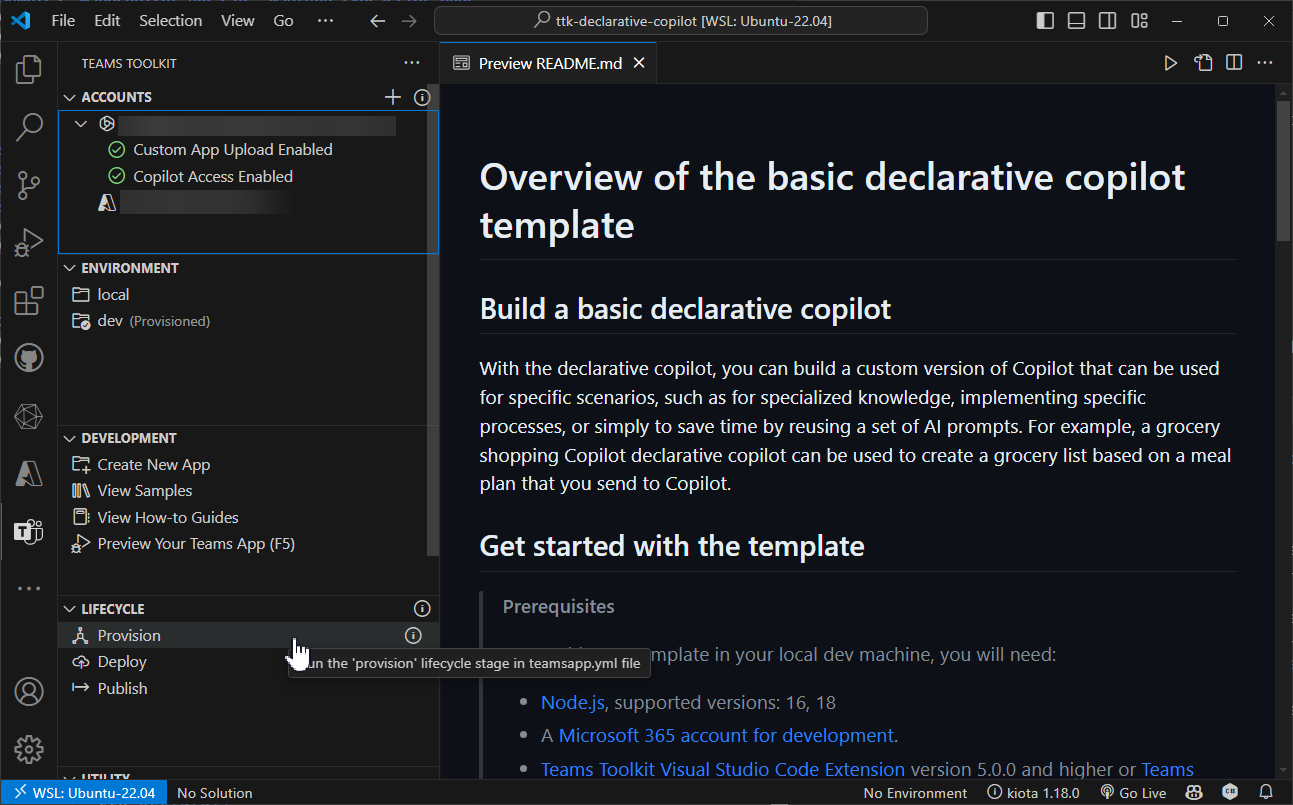Viewport: 1293px width, 805px height.
Task: Click Create New App
Action: [248, 465]
